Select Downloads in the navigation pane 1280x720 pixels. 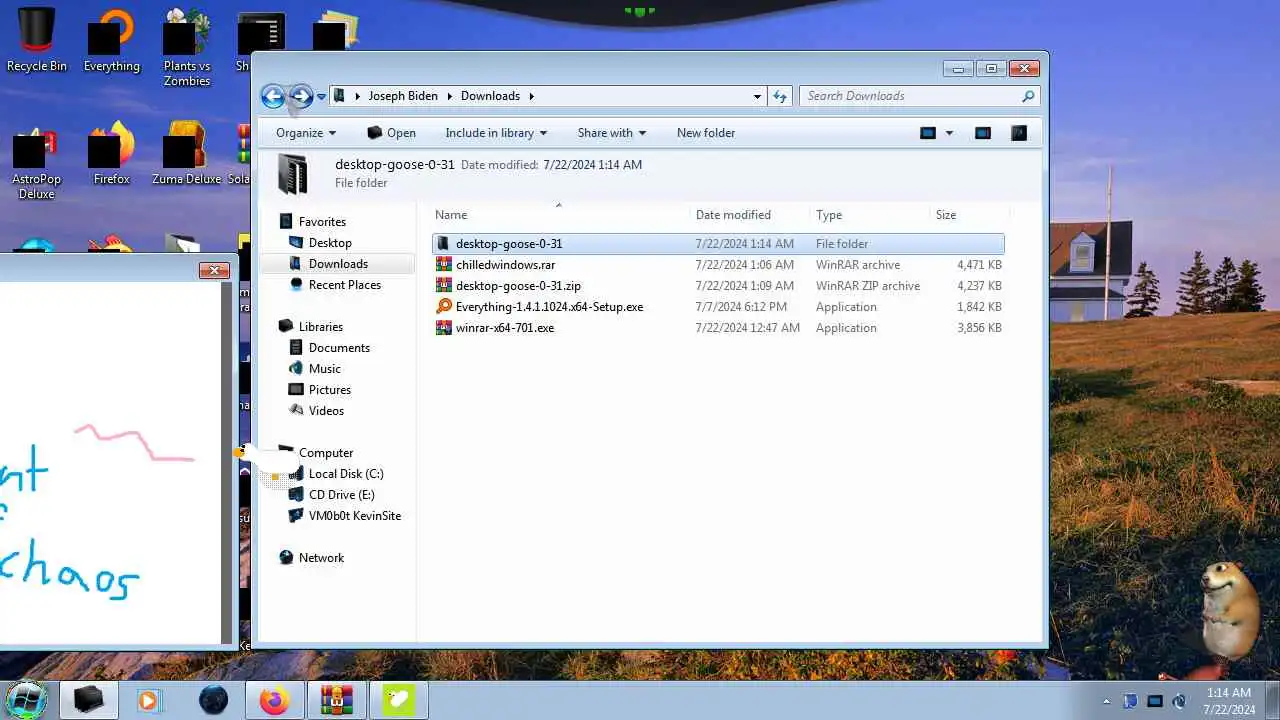click(338, 264)
